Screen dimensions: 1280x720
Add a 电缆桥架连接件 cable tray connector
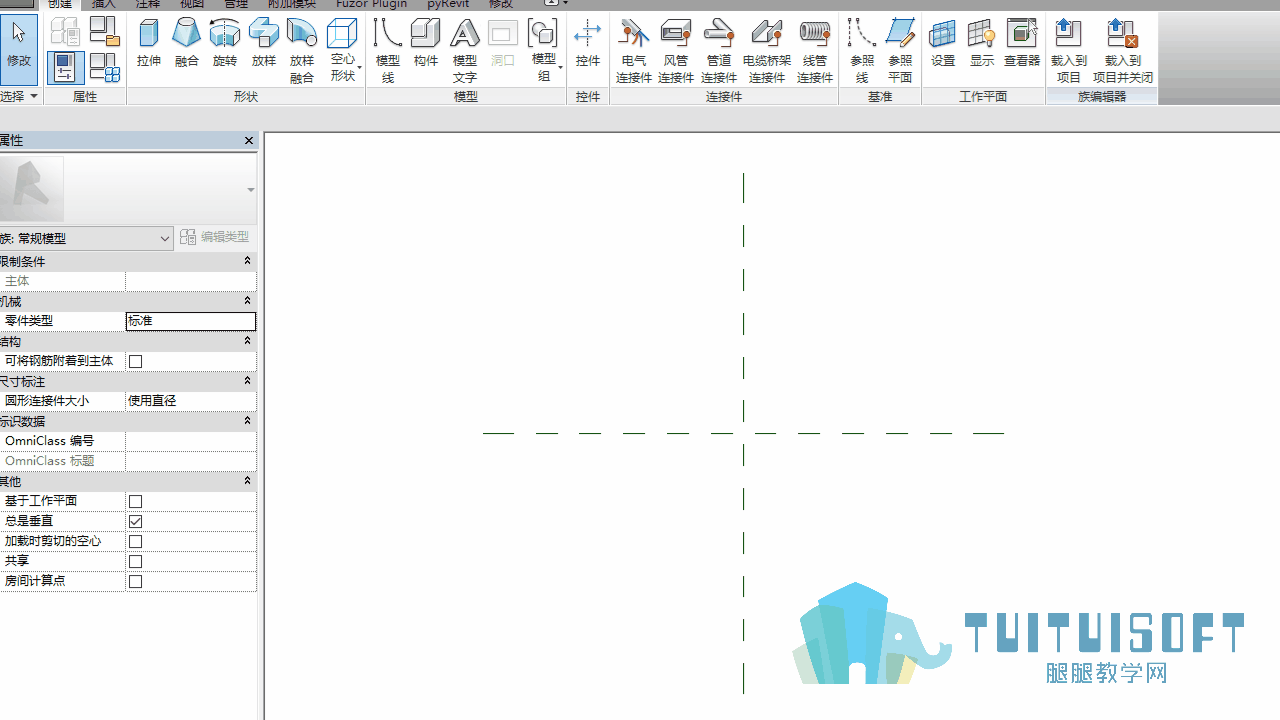(767, 50)
